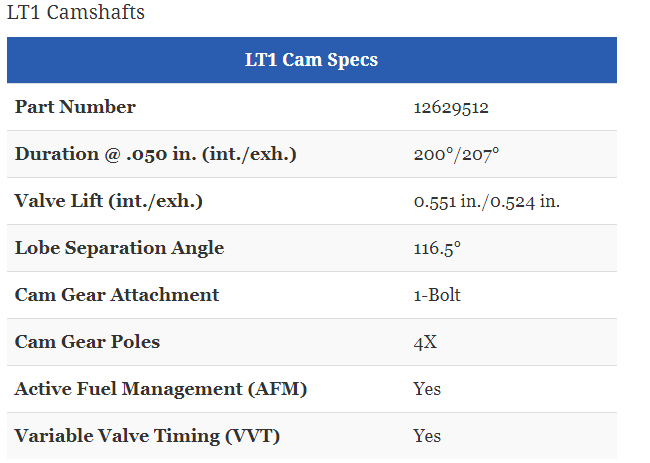Viewport: 650px width, 463px height.
Task: Click Active Fuel Management (AFM) label
Action: (x=161, y=389)
